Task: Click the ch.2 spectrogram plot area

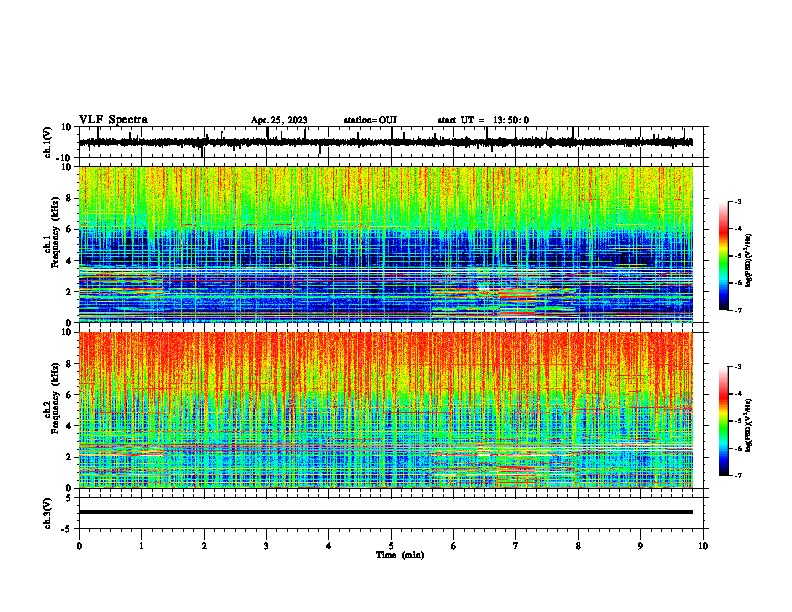Action: pos(386,410)
